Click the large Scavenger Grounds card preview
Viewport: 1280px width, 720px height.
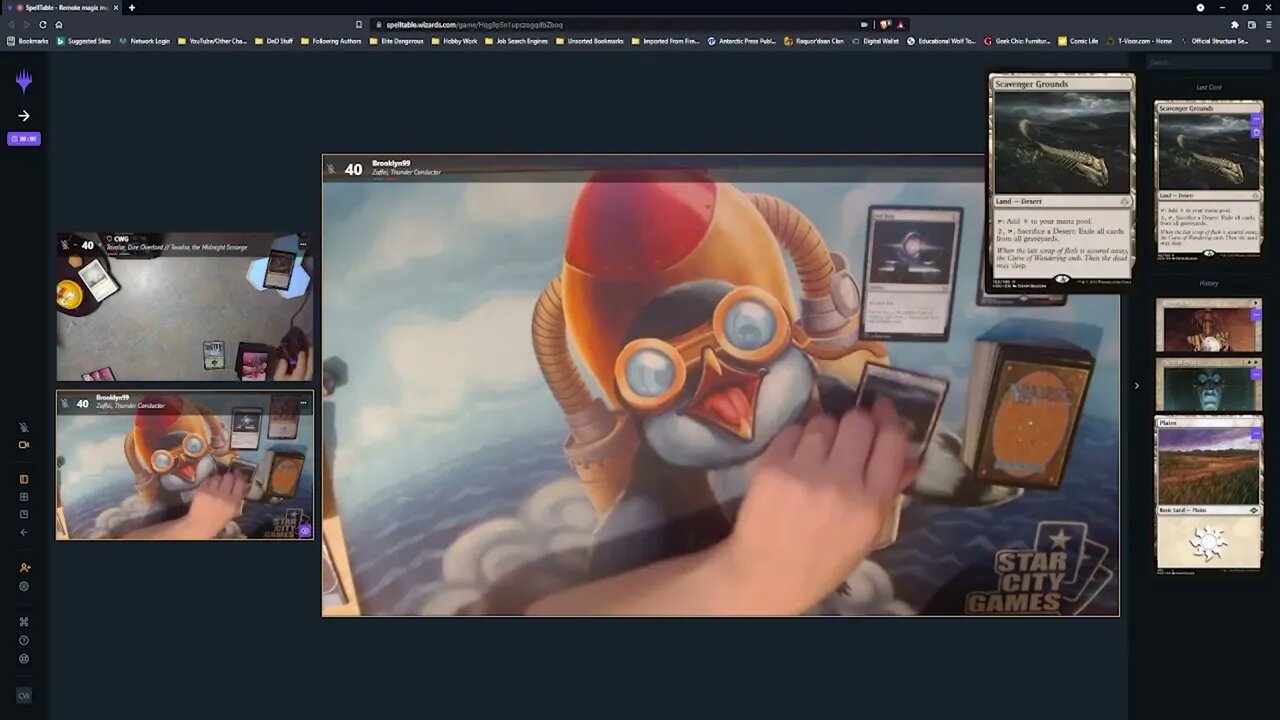point(1062,183)
